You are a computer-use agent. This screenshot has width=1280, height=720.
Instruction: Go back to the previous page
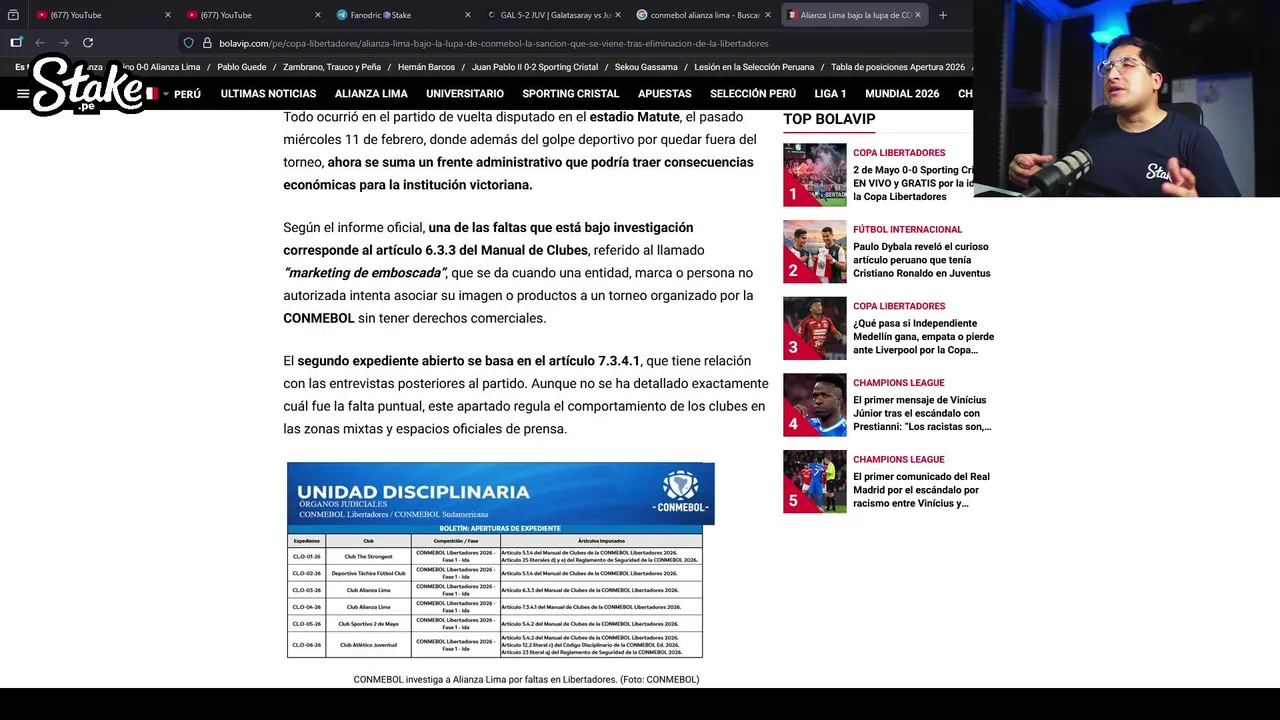[x=40, y=43]
